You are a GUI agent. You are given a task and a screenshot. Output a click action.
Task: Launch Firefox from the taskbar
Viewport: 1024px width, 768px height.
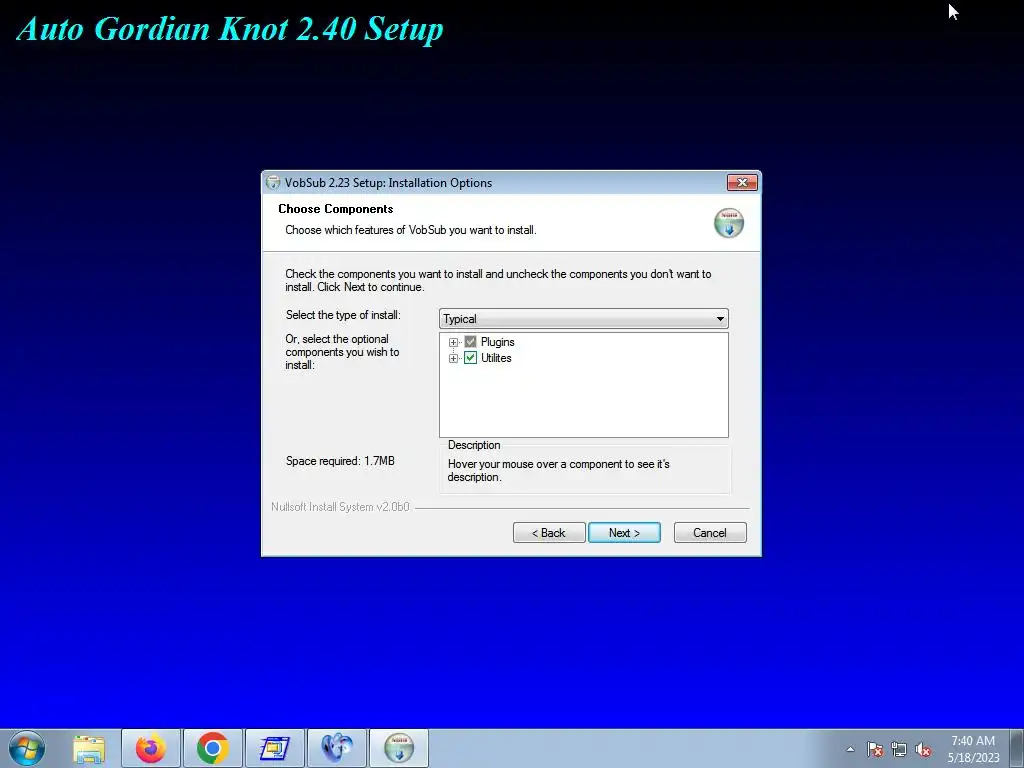tap(151, 748)
